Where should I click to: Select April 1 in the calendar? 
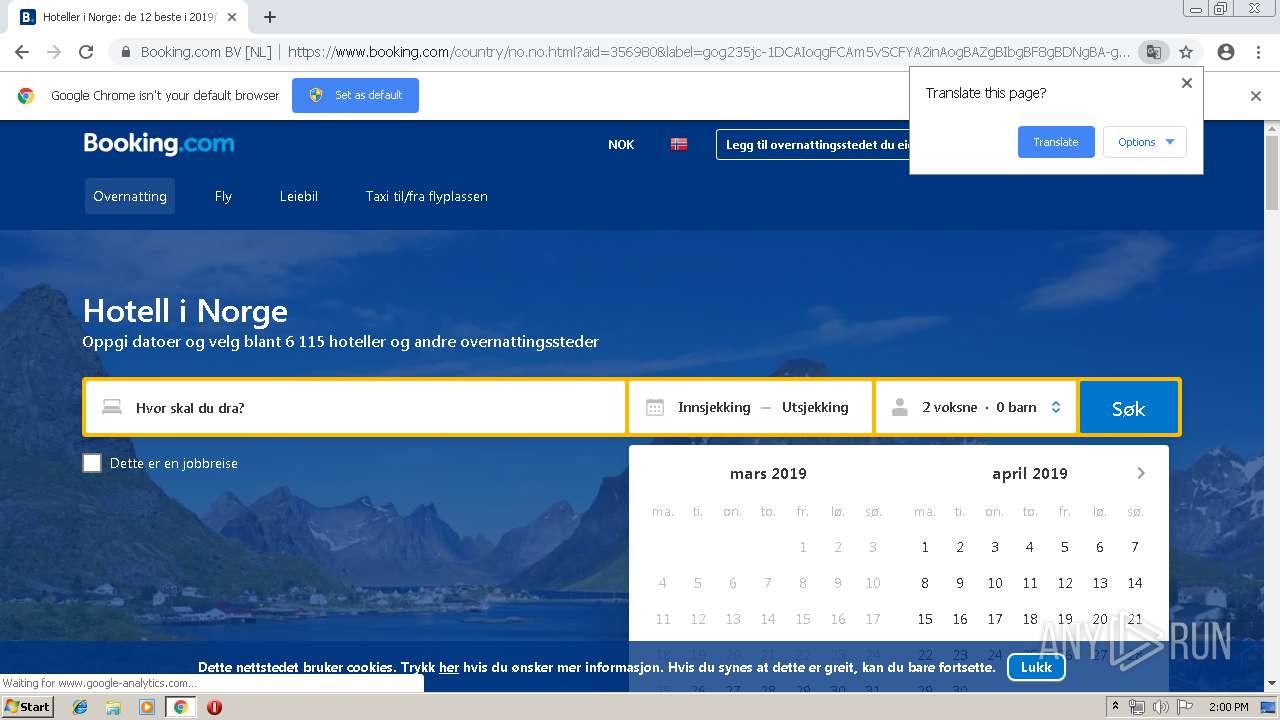tap(925, 547)
